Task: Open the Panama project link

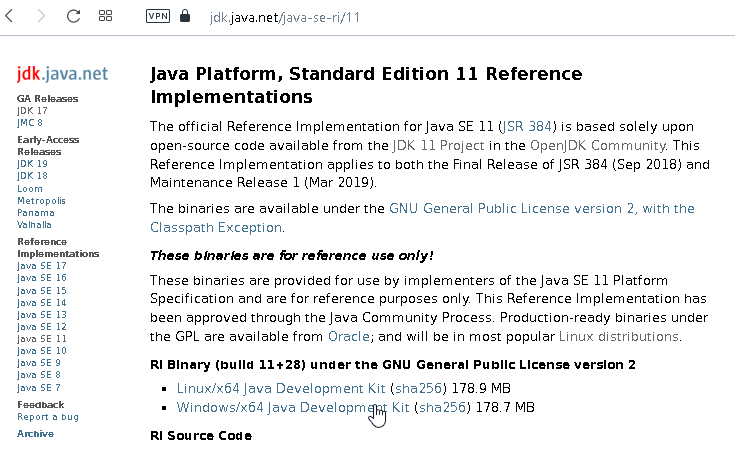Action: [36, 213]
